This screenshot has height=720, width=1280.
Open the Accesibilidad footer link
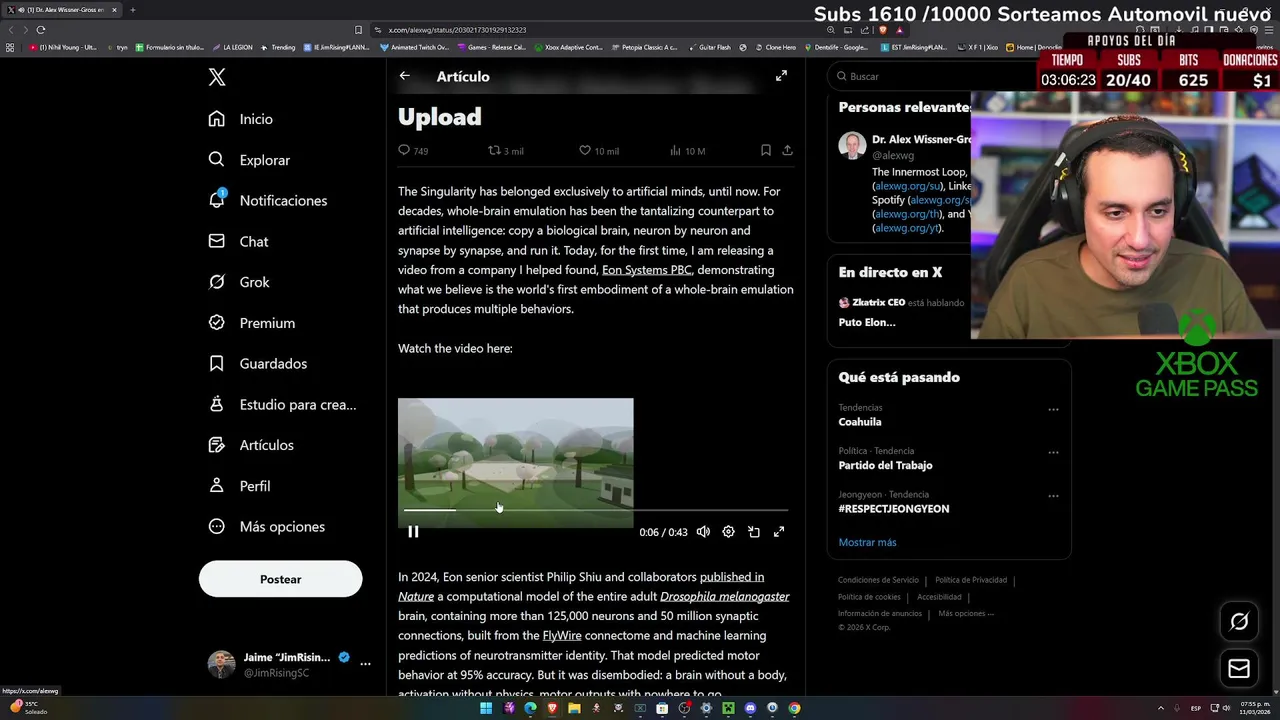pyautogui.click(x=939, y=597)
